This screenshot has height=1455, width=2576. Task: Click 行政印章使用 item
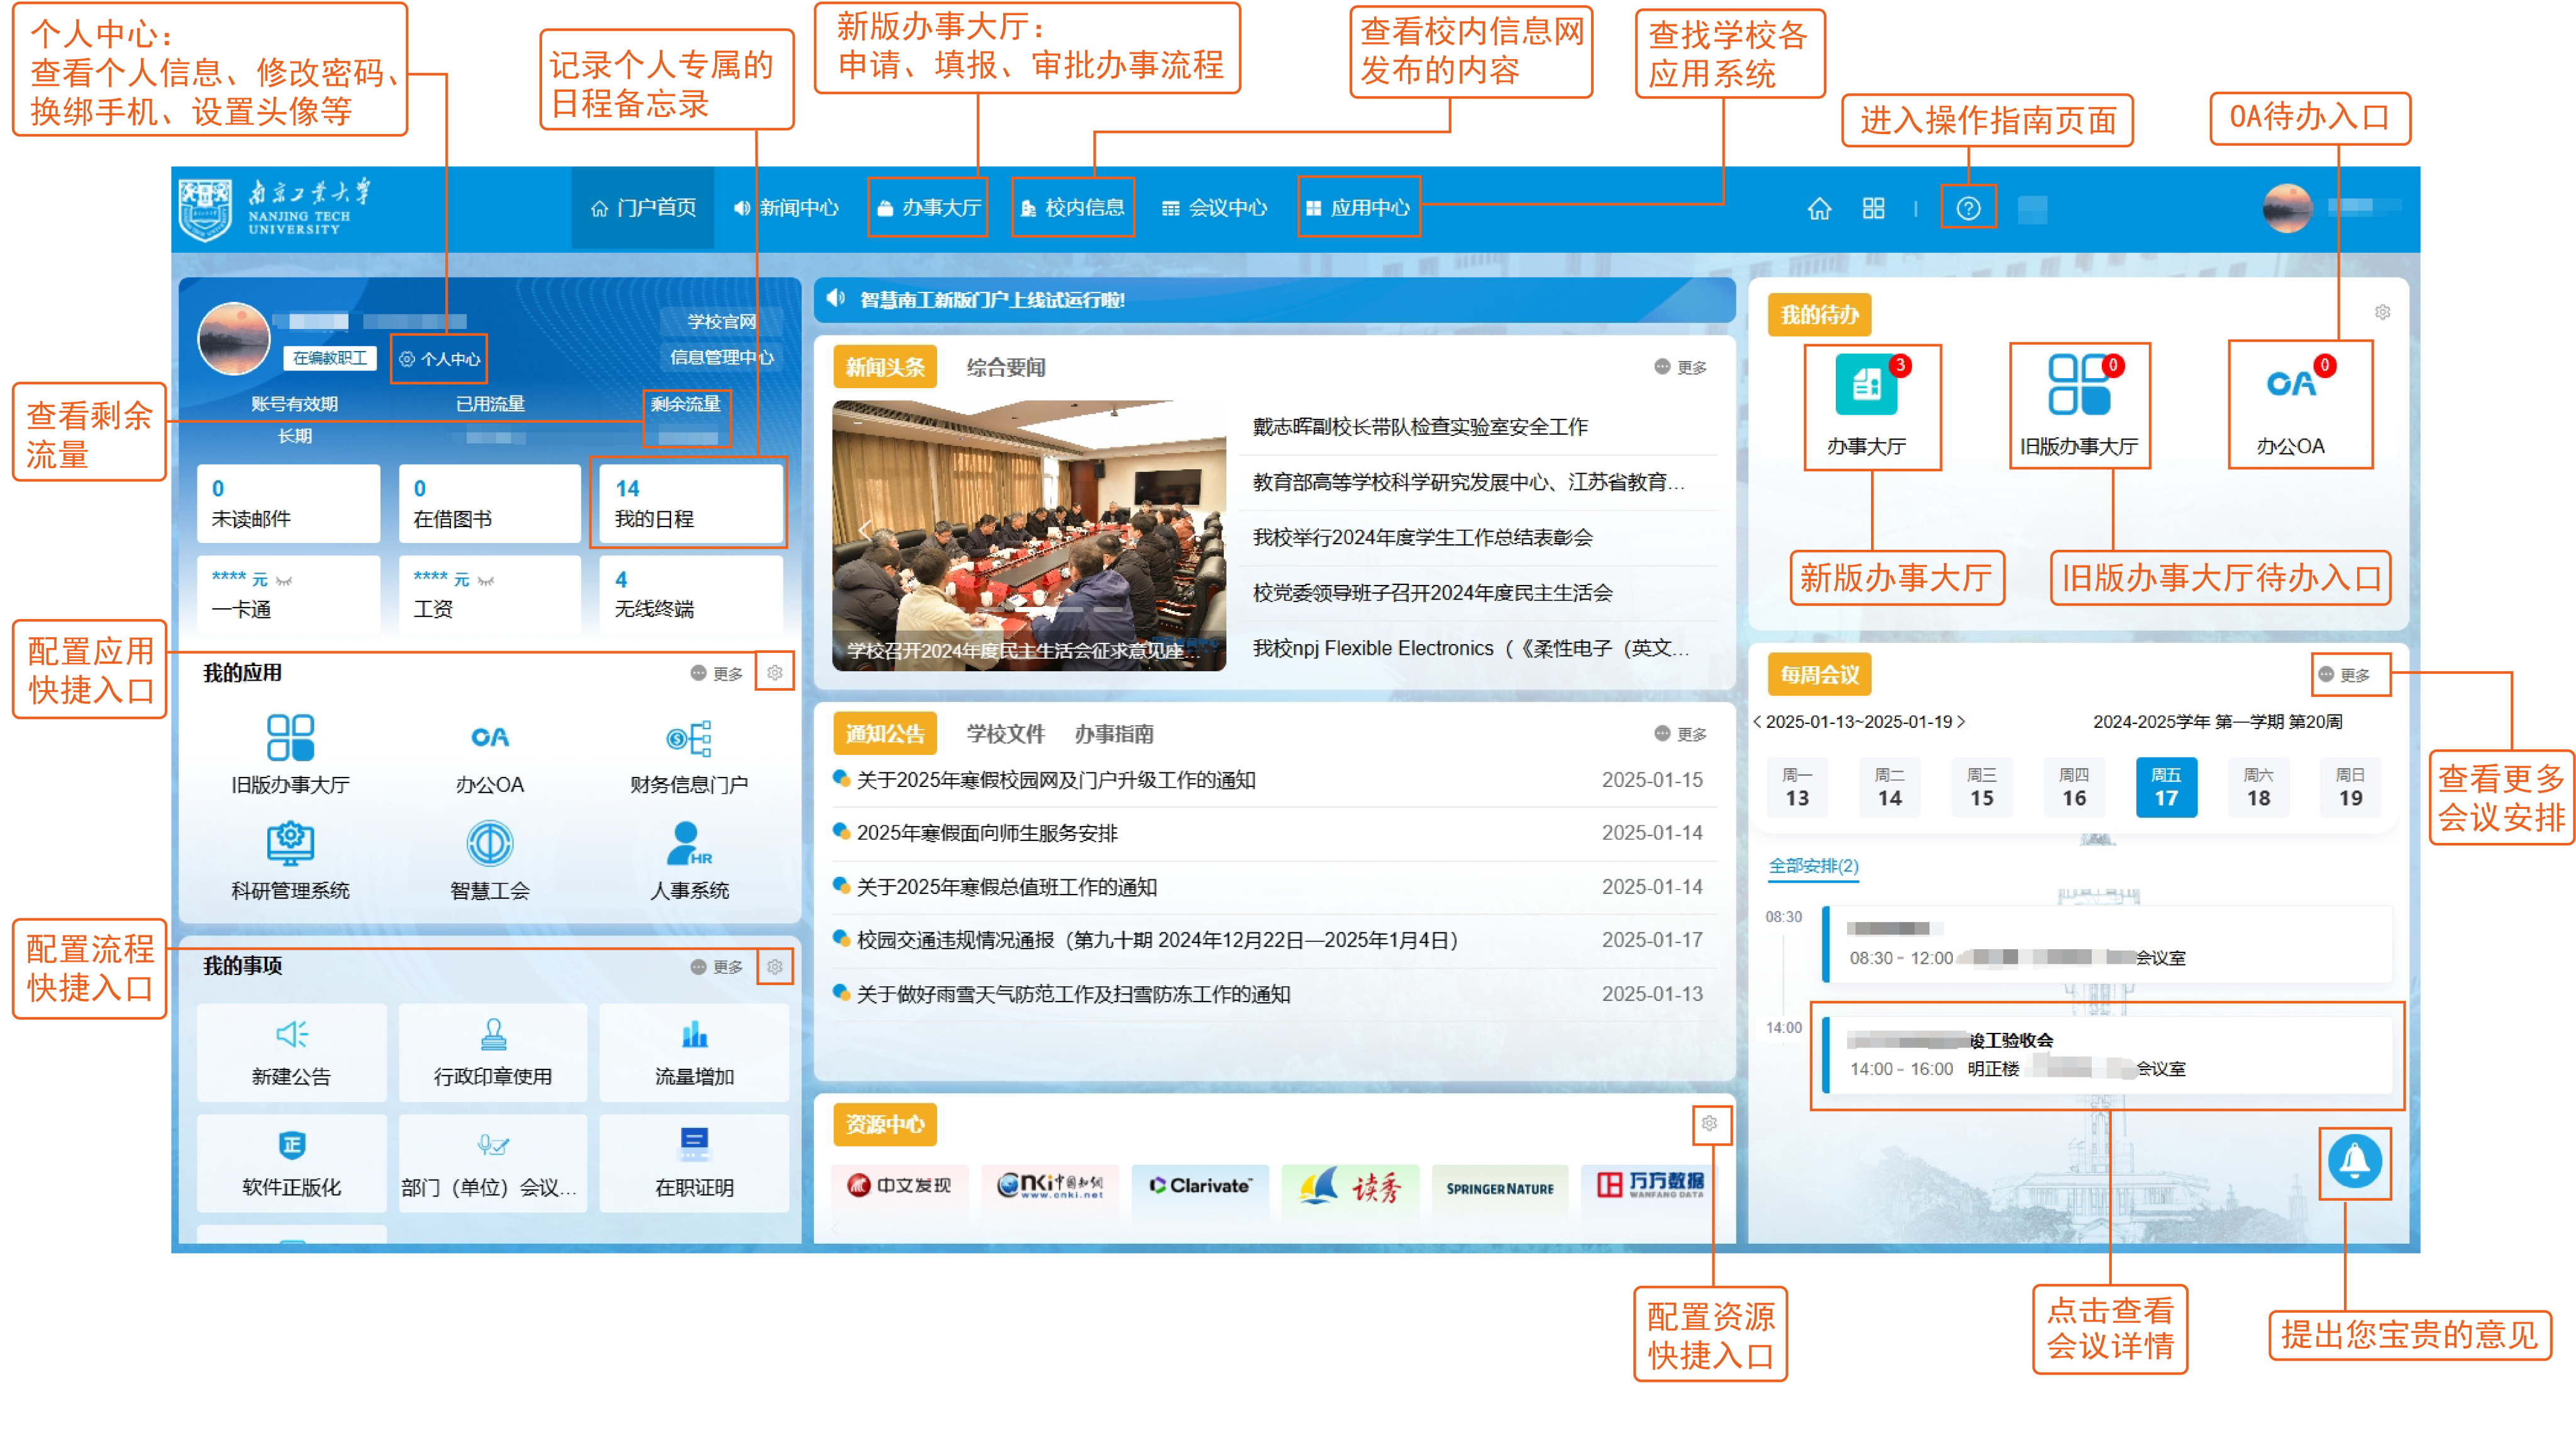tap(492, 1052)
